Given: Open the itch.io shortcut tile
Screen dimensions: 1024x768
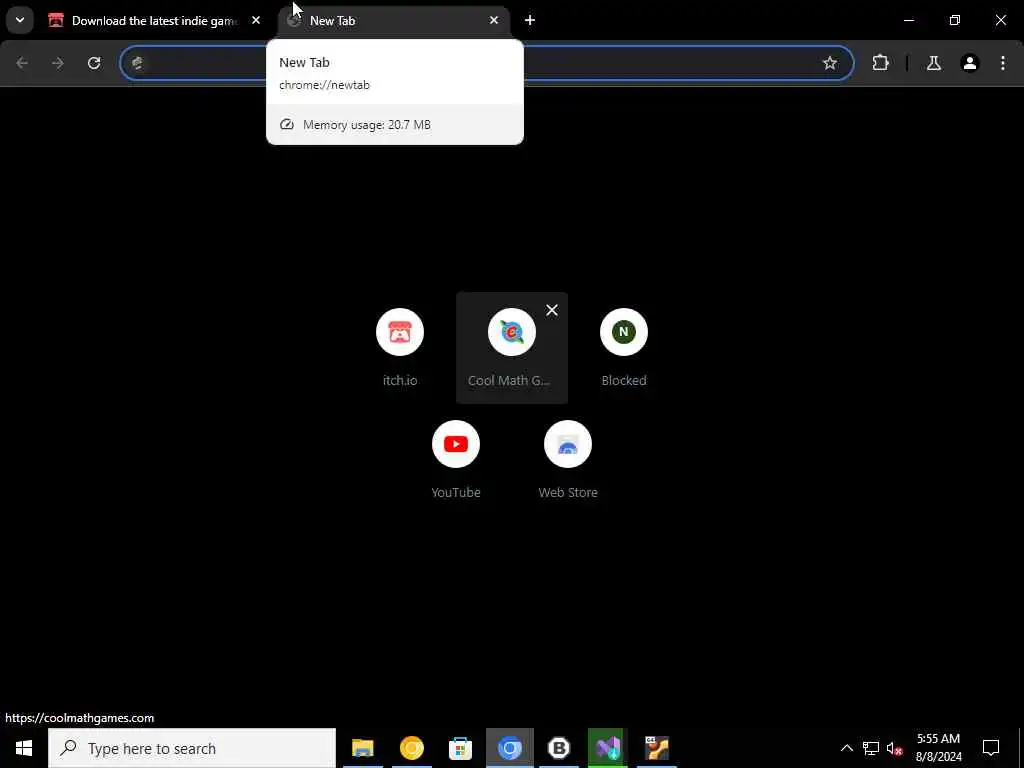Looking at the screenshot, I should [x=400, y=347].
